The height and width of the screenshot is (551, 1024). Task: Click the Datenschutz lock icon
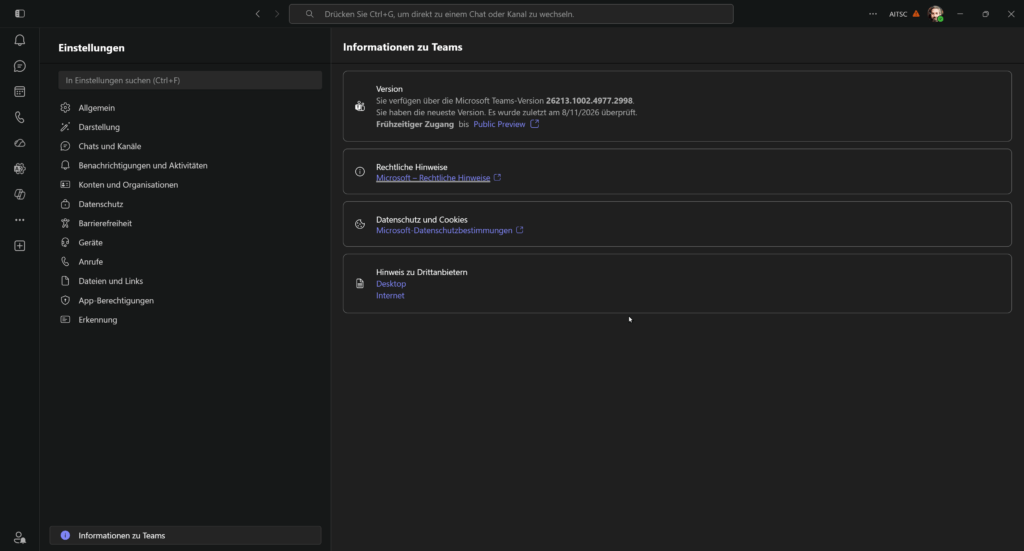[x=65, y=204]
